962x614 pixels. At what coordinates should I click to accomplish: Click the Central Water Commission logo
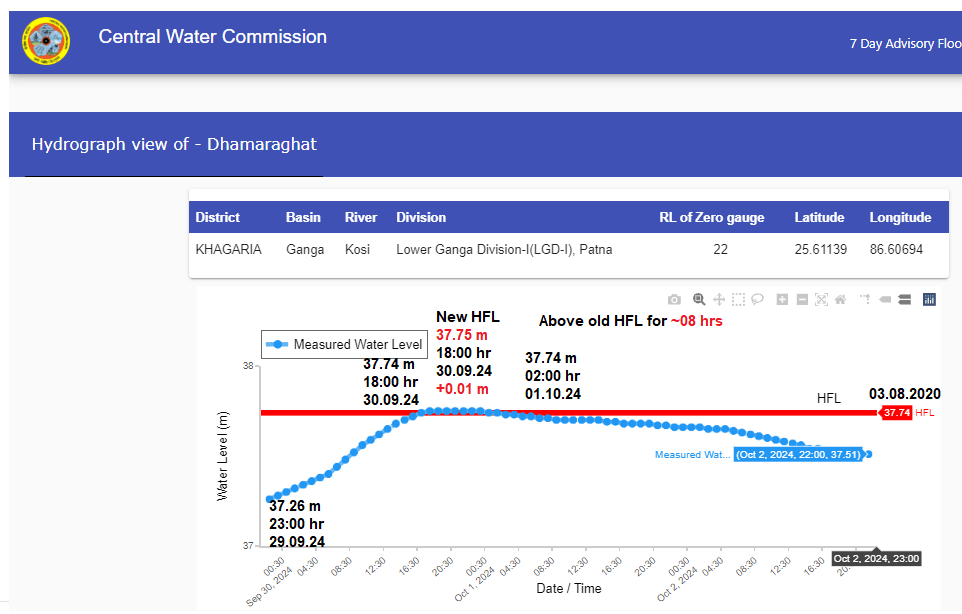click(x=46, y=41)
